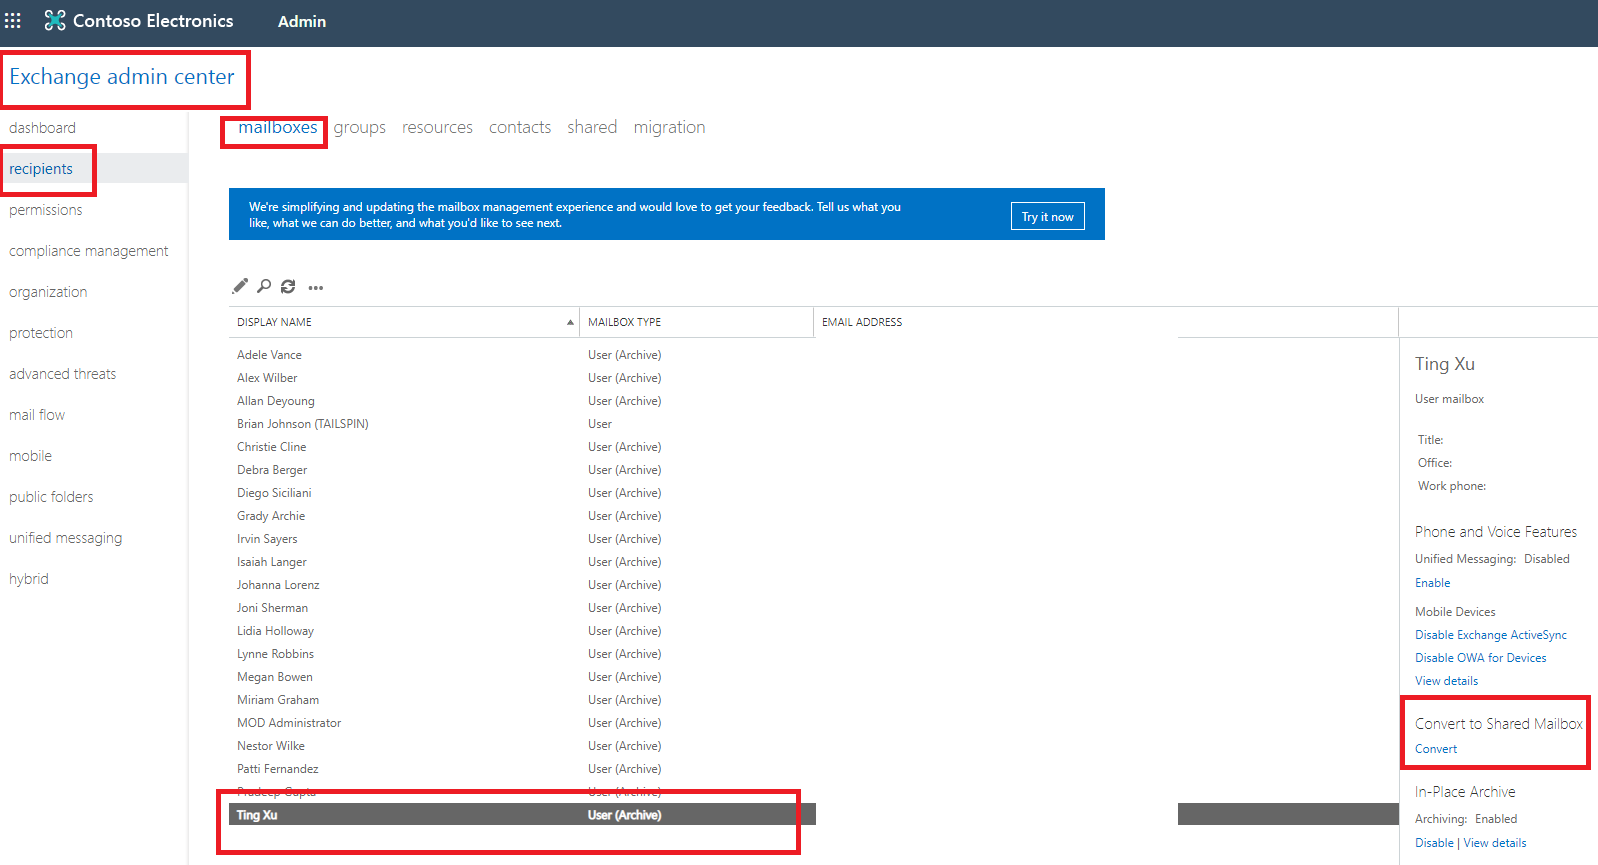Select recipients in the sidebar
The height and width of the screenshot is (865, 1598).
[41, 169]
